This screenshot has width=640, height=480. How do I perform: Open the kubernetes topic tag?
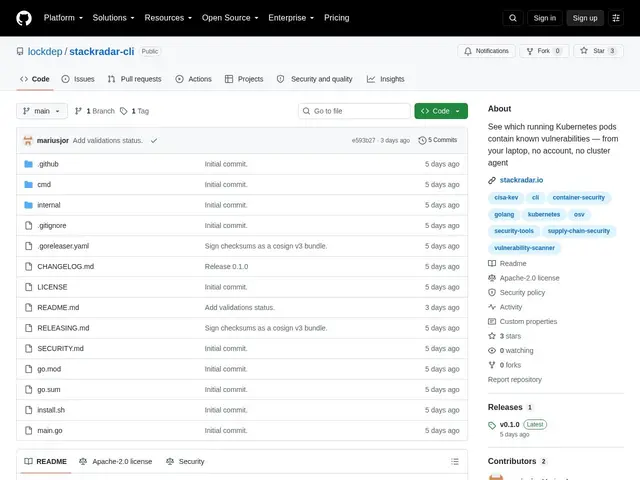point(544,214)
